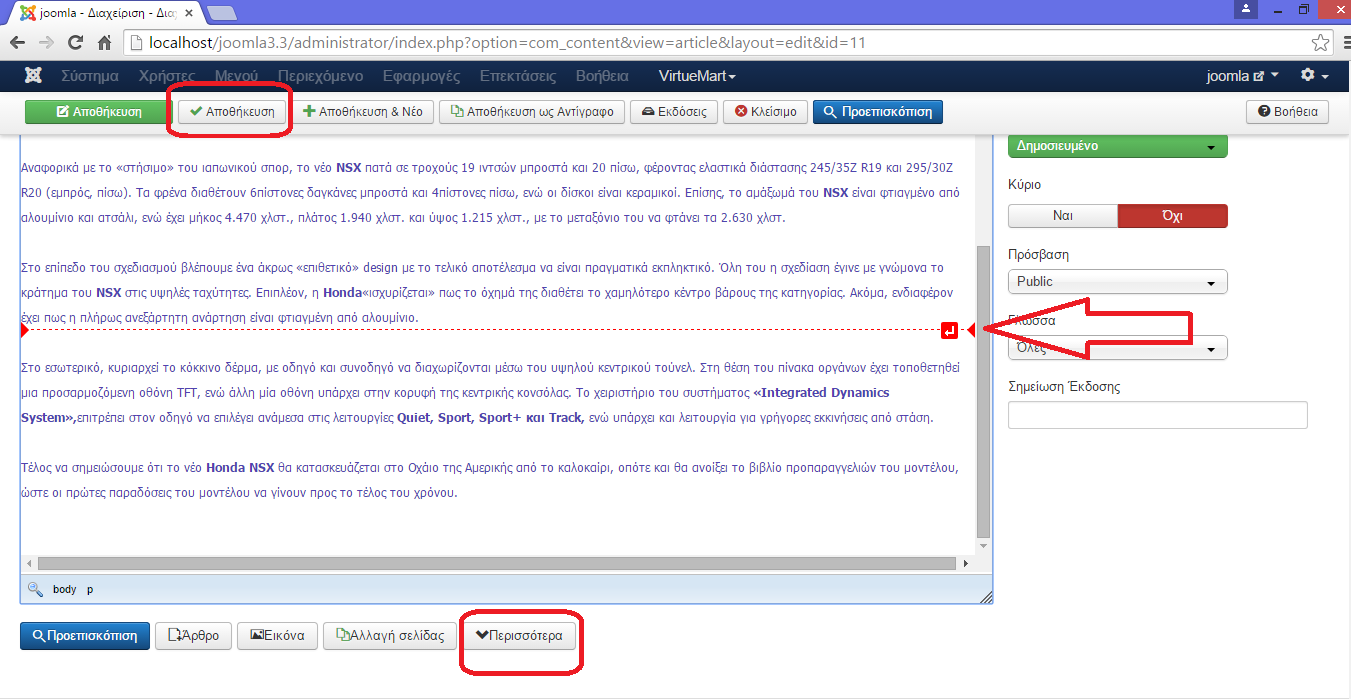Screen dimensions: 1351x699
Task: Click the browser forward arrow
Action: (46, 43)
